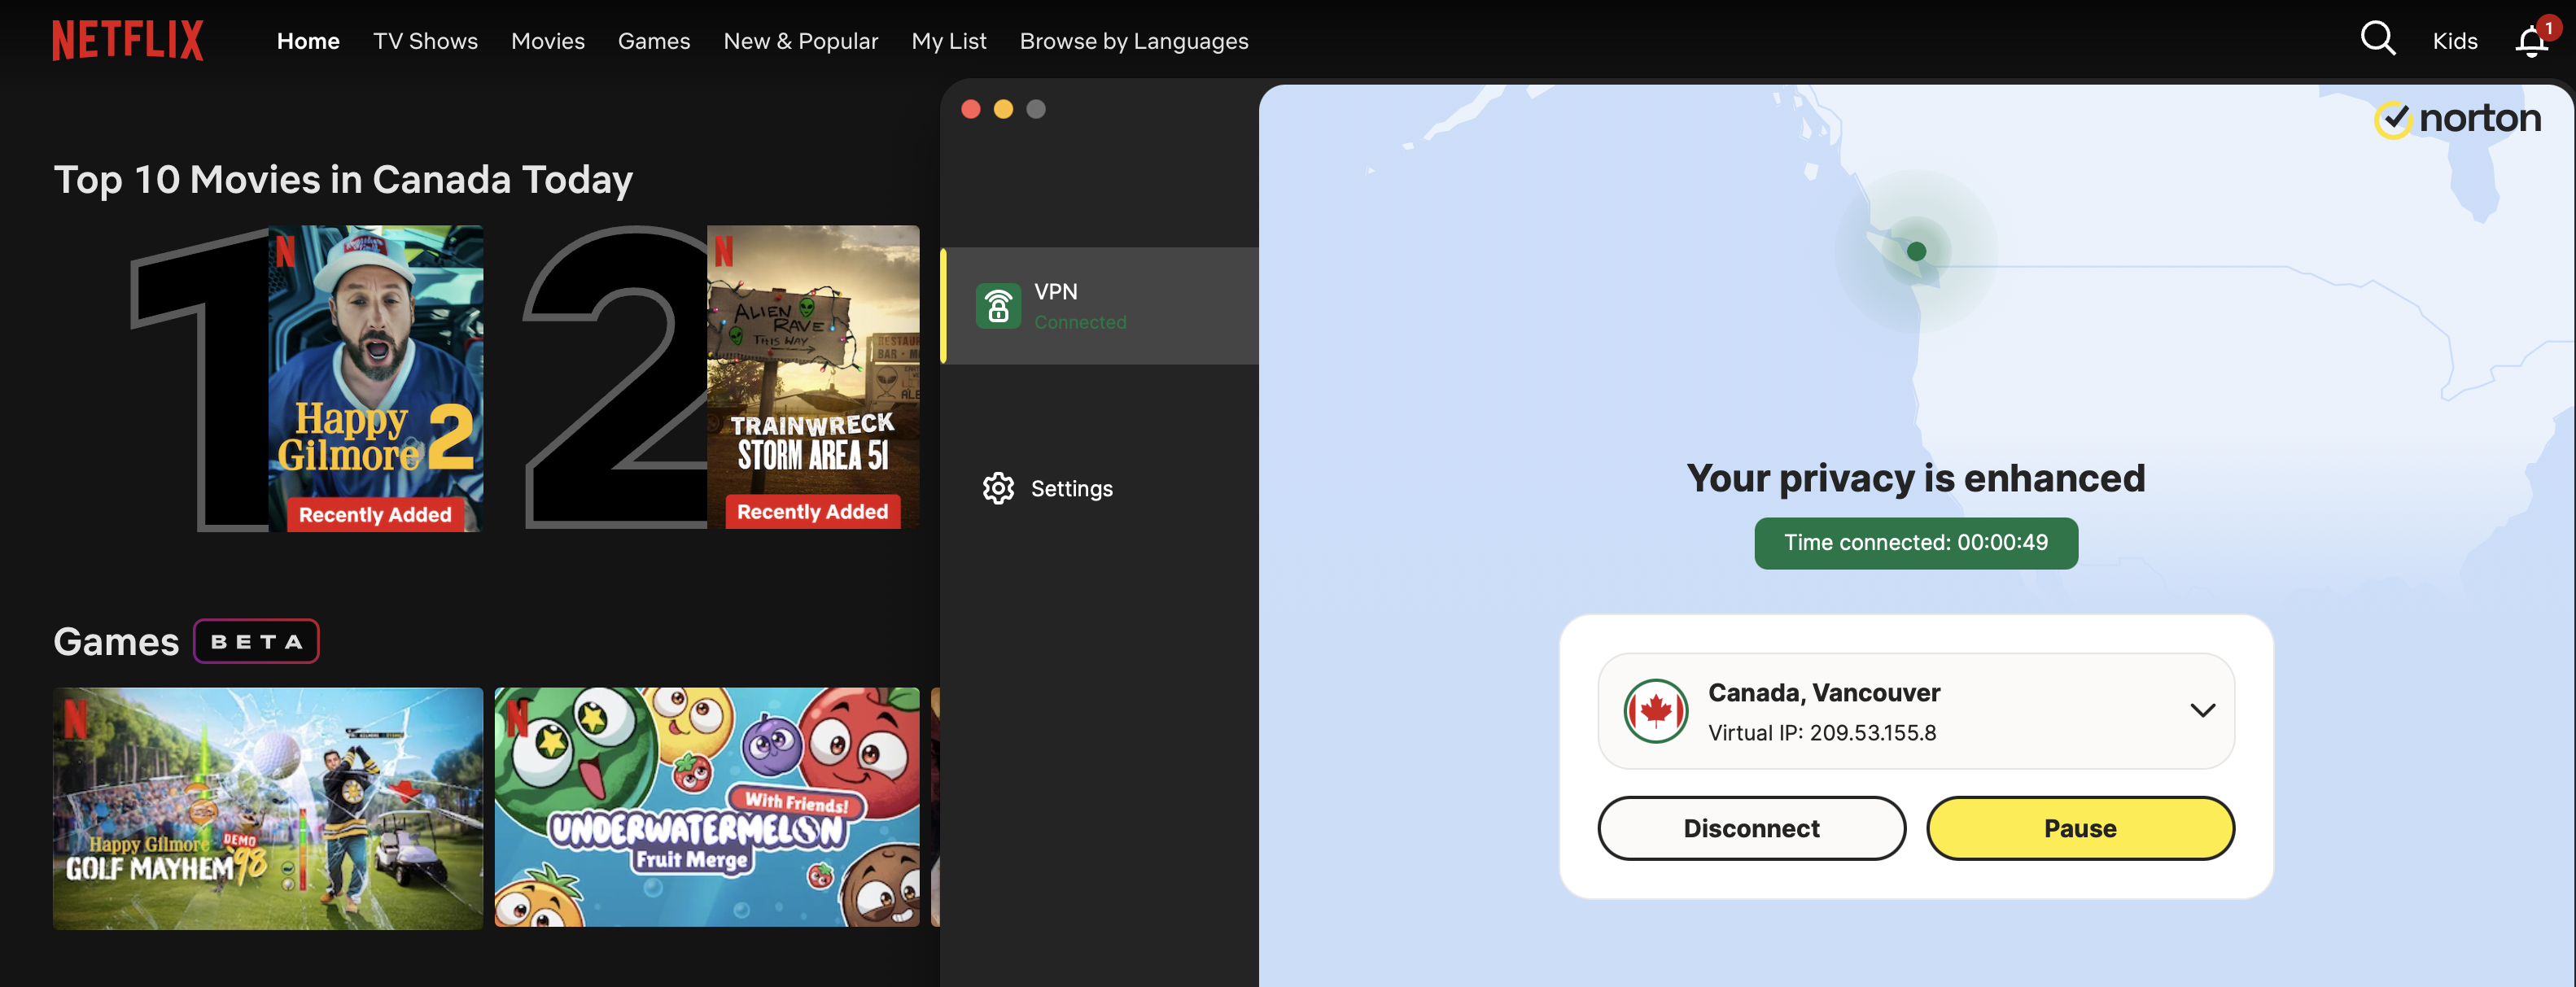Screen dimensions: 2576x987
Task: Open Underwatermelon Fruit Merge game
Action: click(x=706, y=806)
